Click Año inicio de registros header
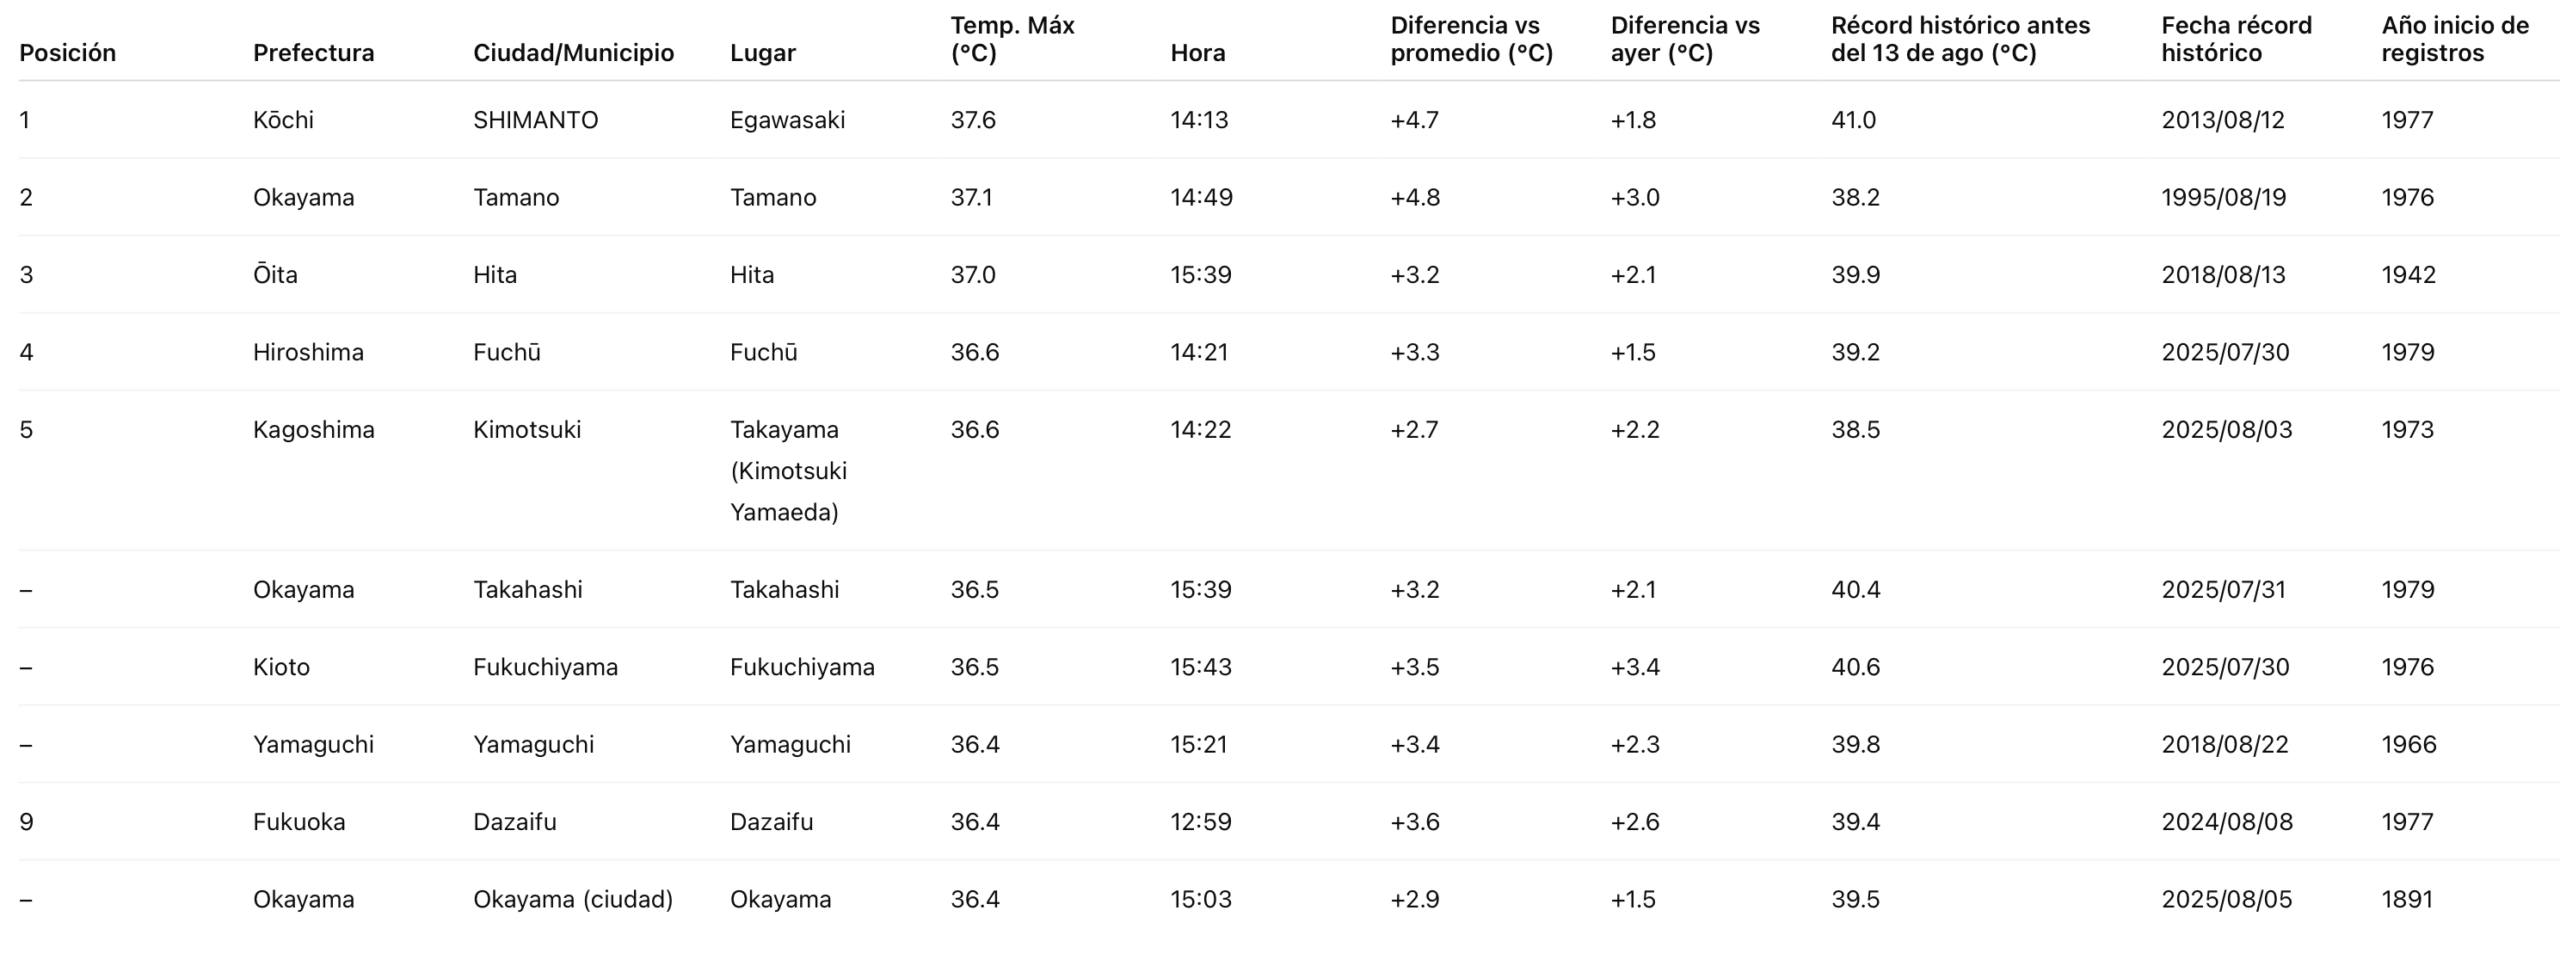2560x972 pixels. (2455, 39)
